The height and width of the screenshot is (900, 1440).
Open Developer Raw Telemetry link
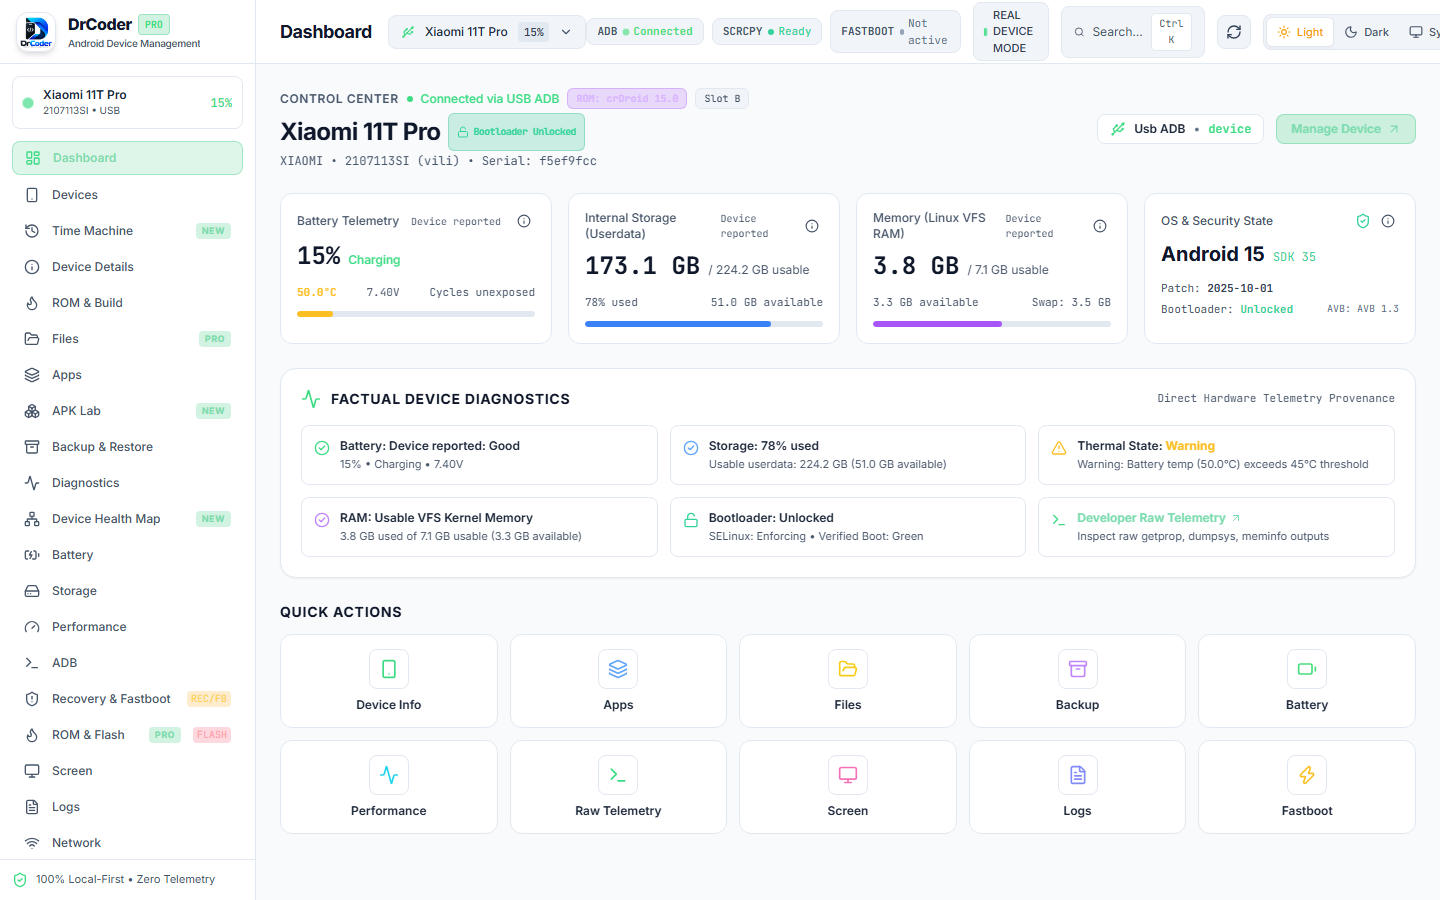[x=1158, y=518]
